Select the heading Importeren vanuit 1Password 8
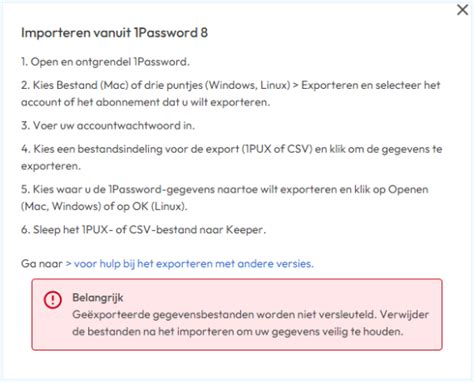 pyautogui.click(x=114, y=33)
